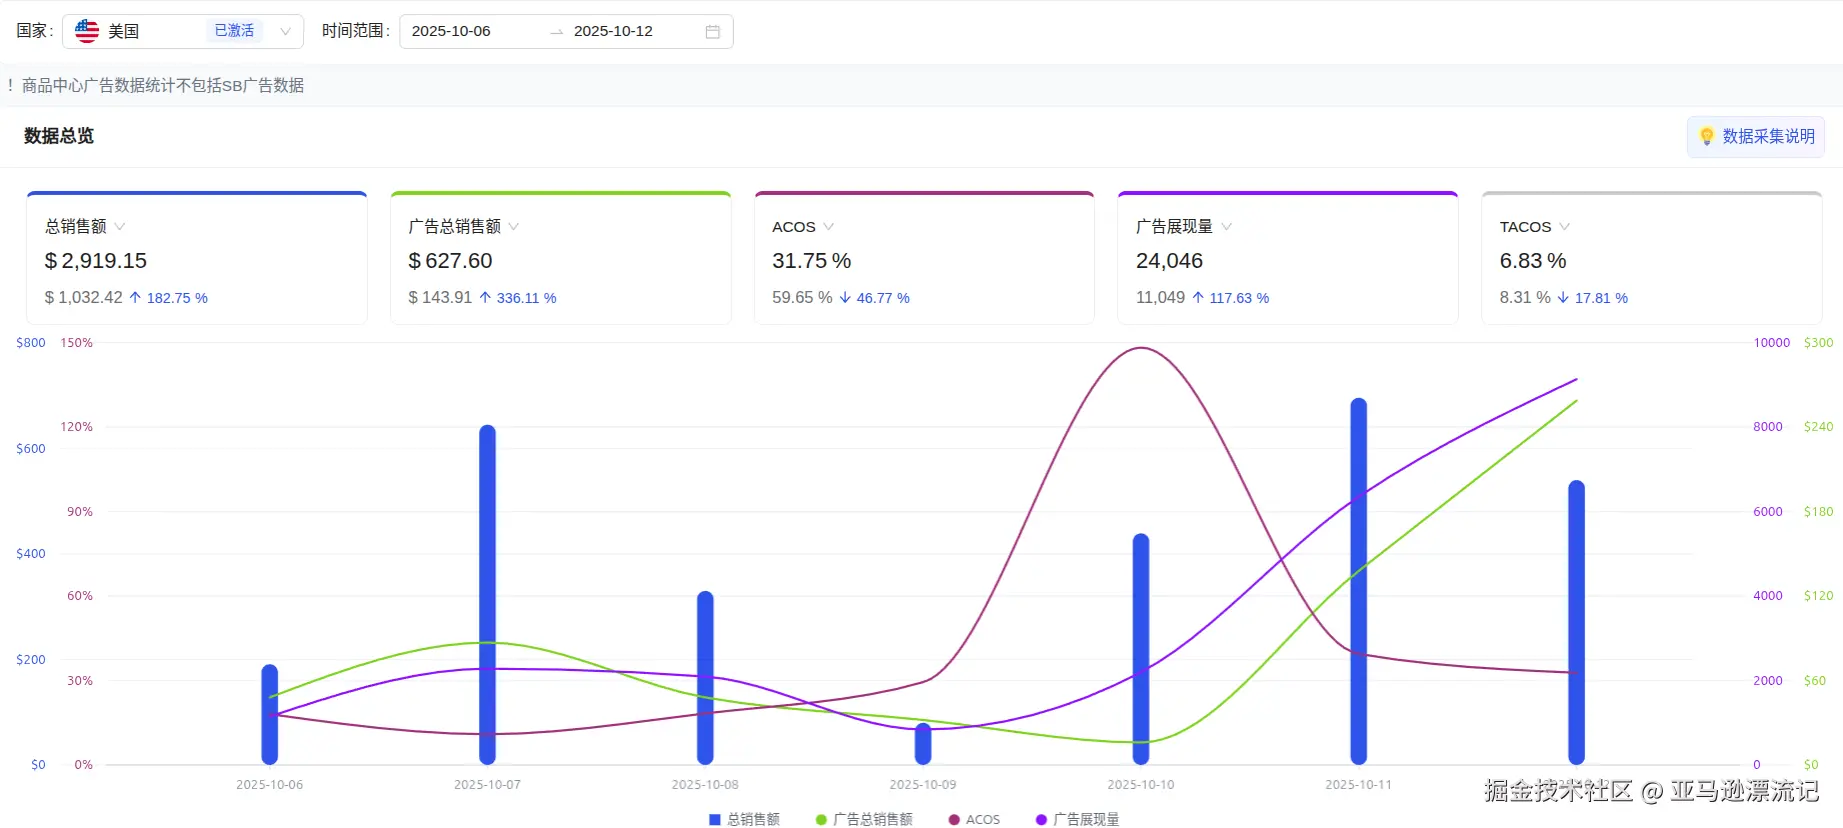Click the 广告总销售额 green legend dot
The width and height of the screenshot is (1843, 828).
821,819
